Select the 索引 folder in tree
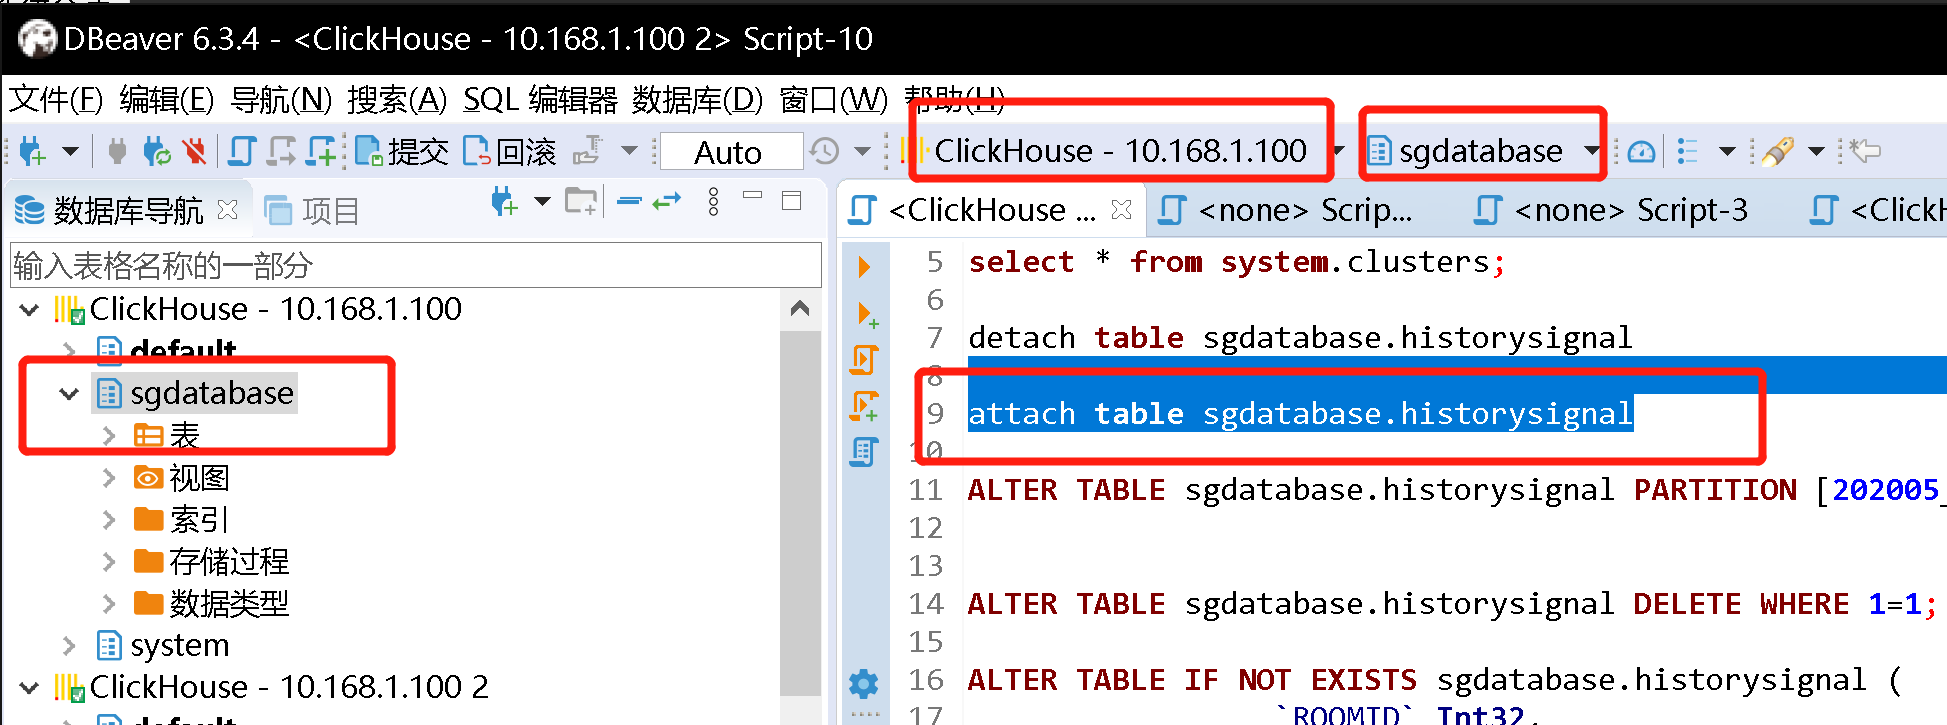1947x725 pixels. [x=199, y=520]
